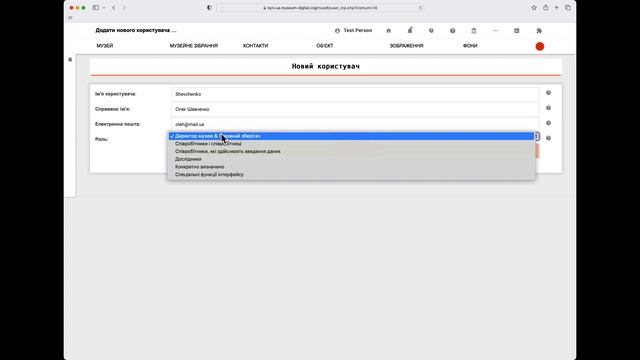Click Справжнє ім'я input field
640x360 pixels.
click(x=355, y=109)
